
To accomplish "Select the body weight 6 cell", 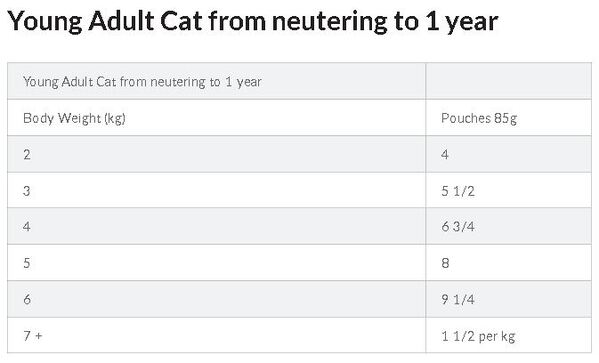I will click(x=216, y=299).
